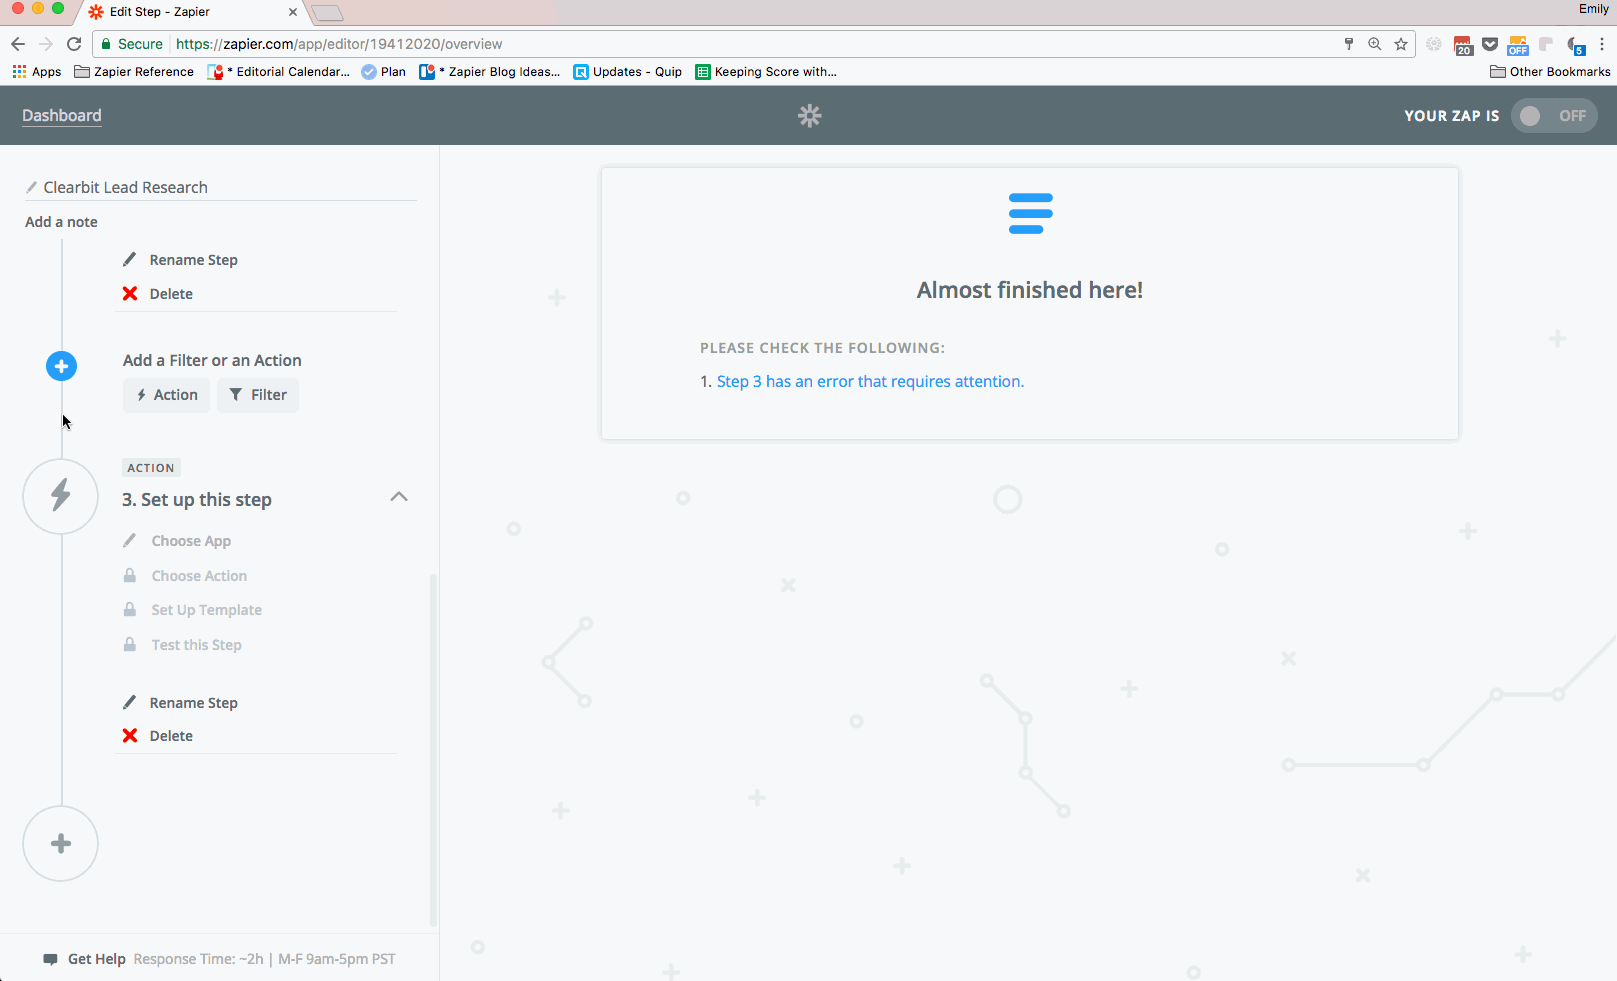Click the browser forward arrow
Image resolution: width=1617 pixels, height=981 pixels.
46,44
